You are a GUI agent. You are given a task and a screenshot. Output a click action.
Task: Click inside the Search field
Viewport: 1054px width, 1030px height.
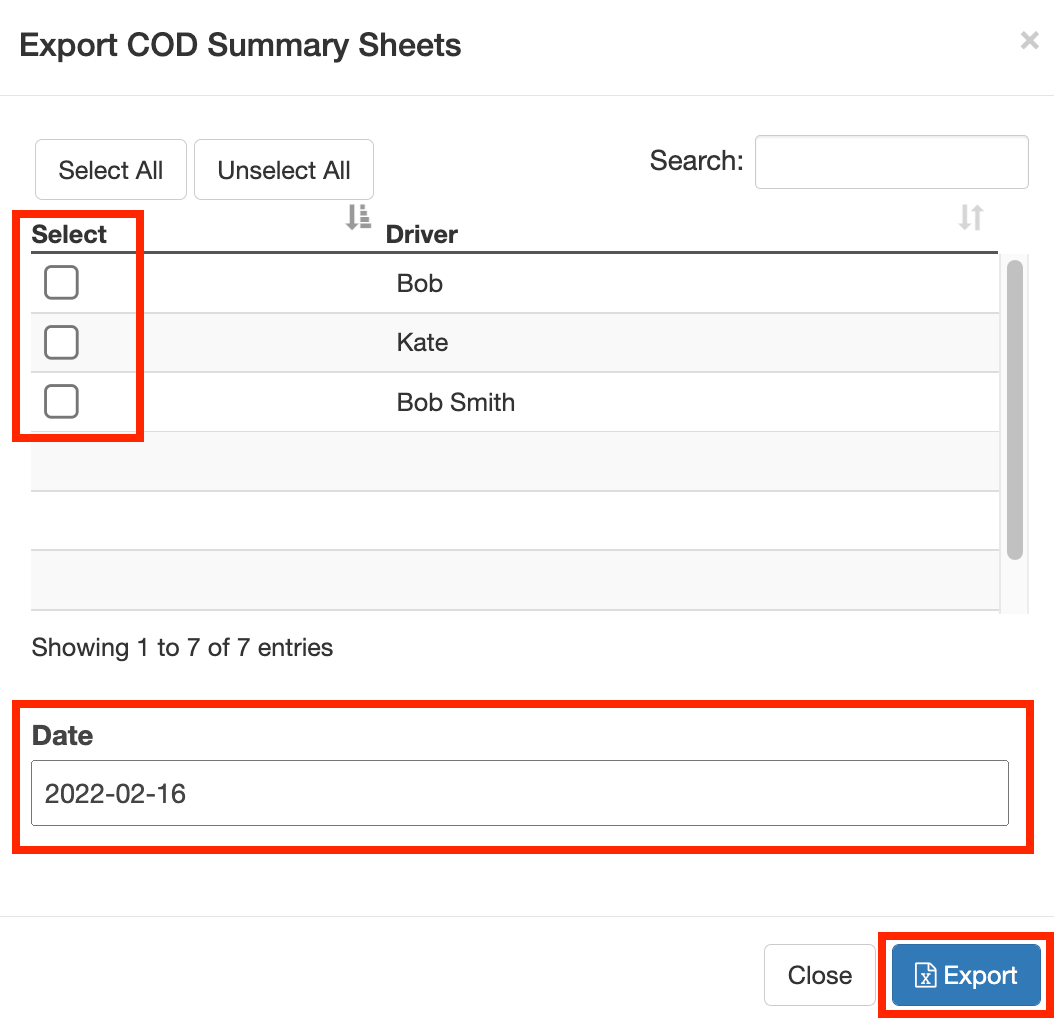coord(891,162)
